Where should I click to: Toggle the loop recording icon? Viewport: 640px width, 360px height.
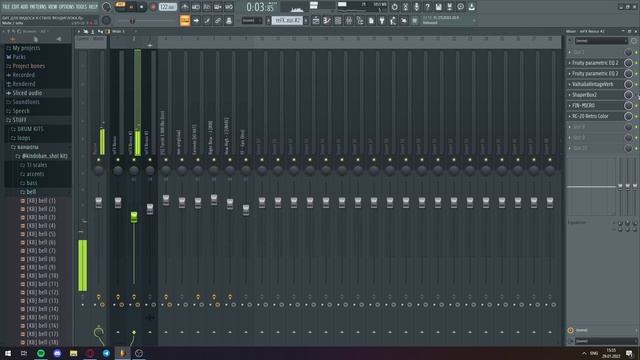[229, 7]
